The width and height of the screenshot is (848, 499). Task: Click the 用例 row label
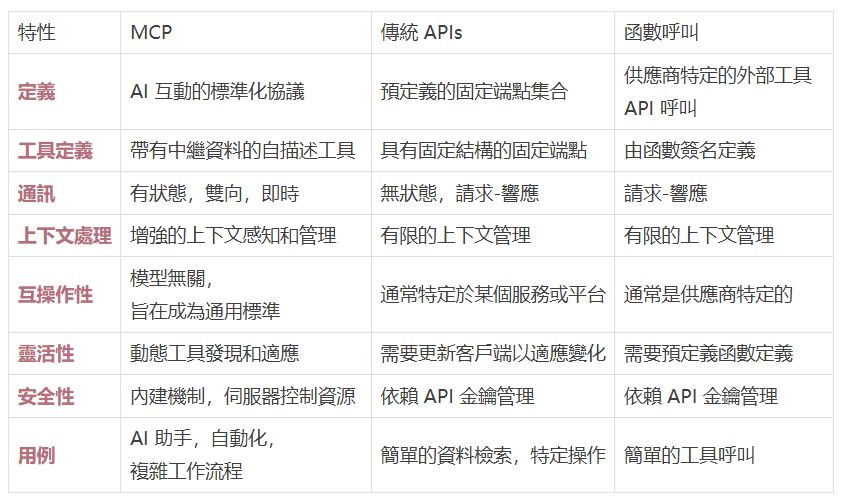tap(37, 456)
